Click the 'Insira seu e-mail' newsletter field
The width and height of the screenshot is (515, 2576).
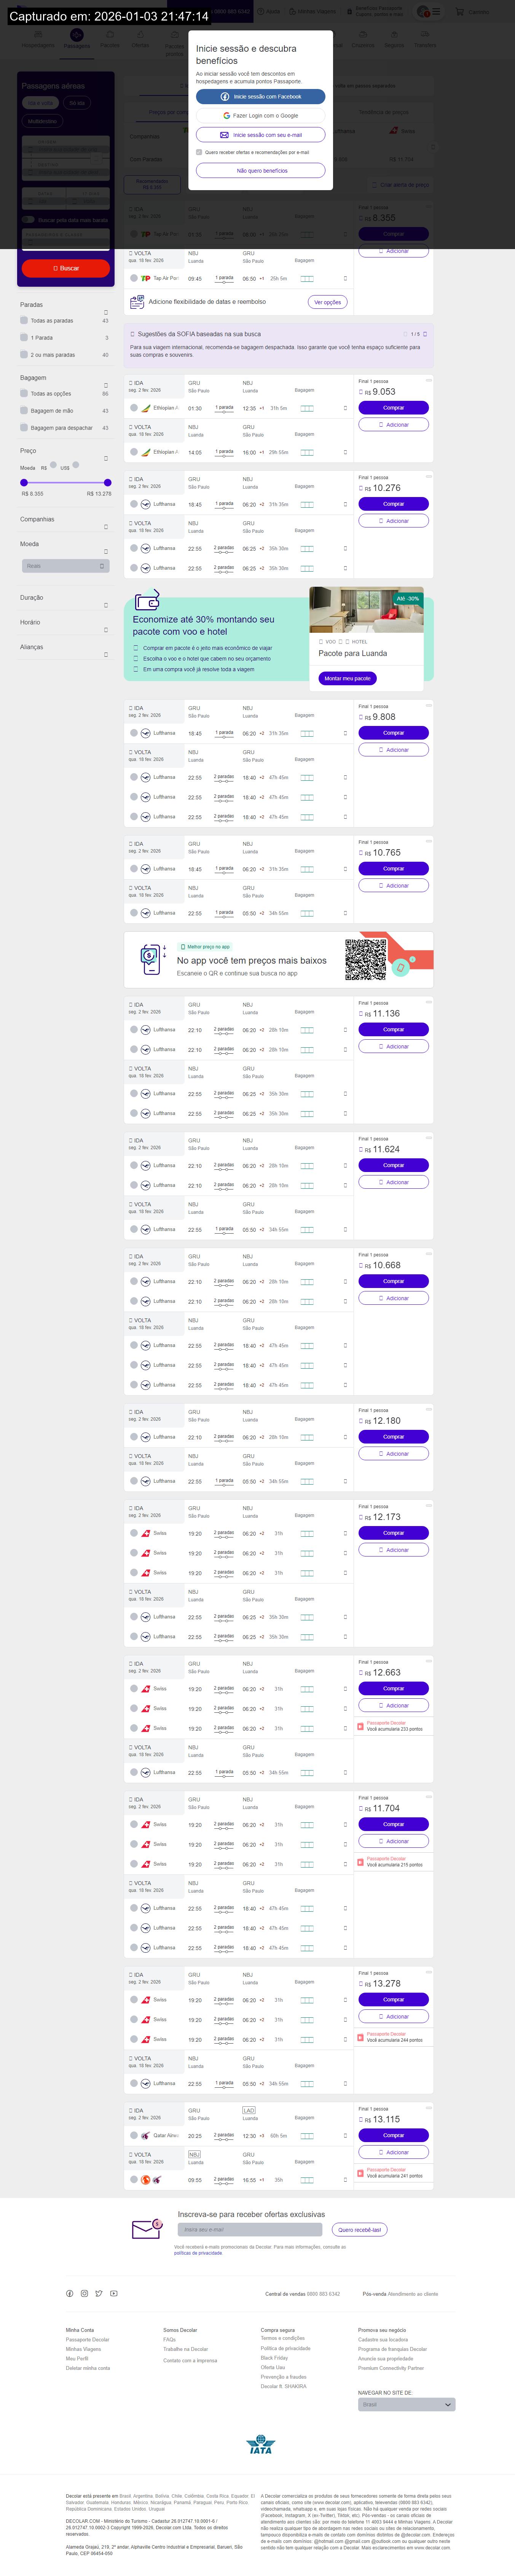click(250, 2230)
